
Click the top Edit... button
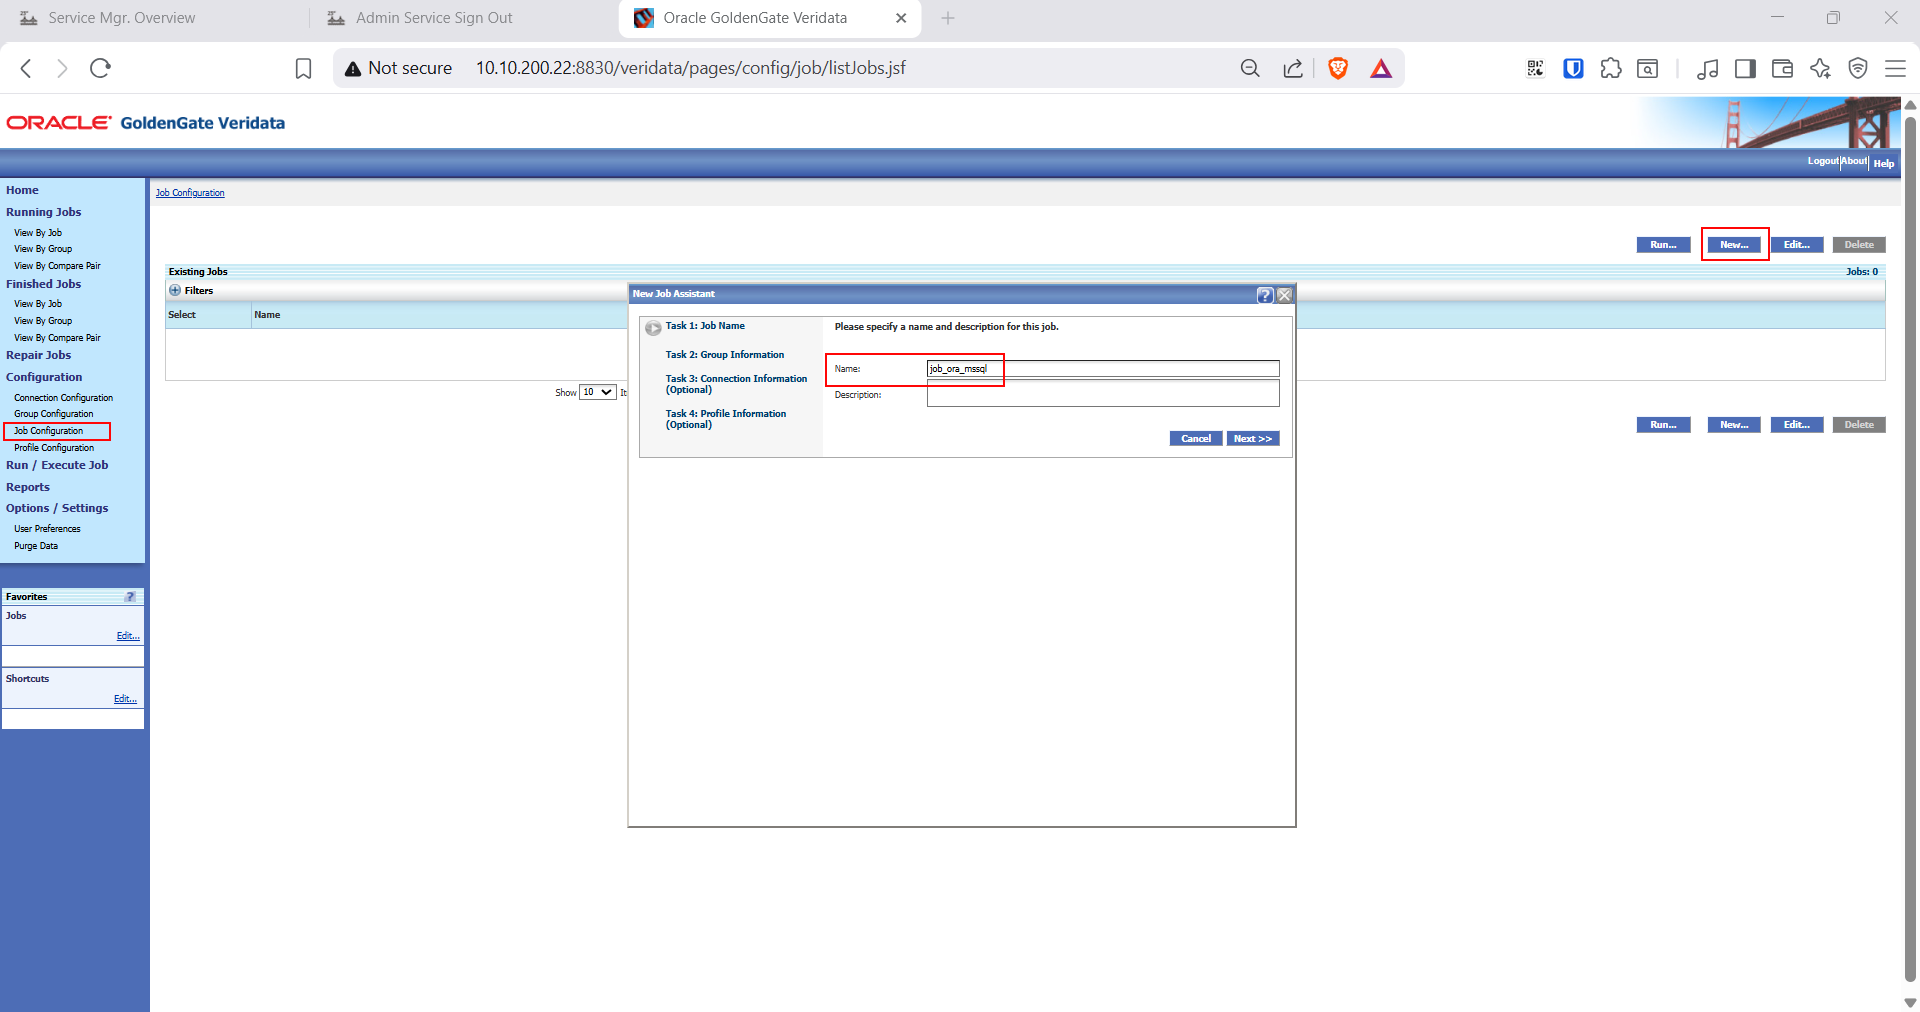(1797, 245)
